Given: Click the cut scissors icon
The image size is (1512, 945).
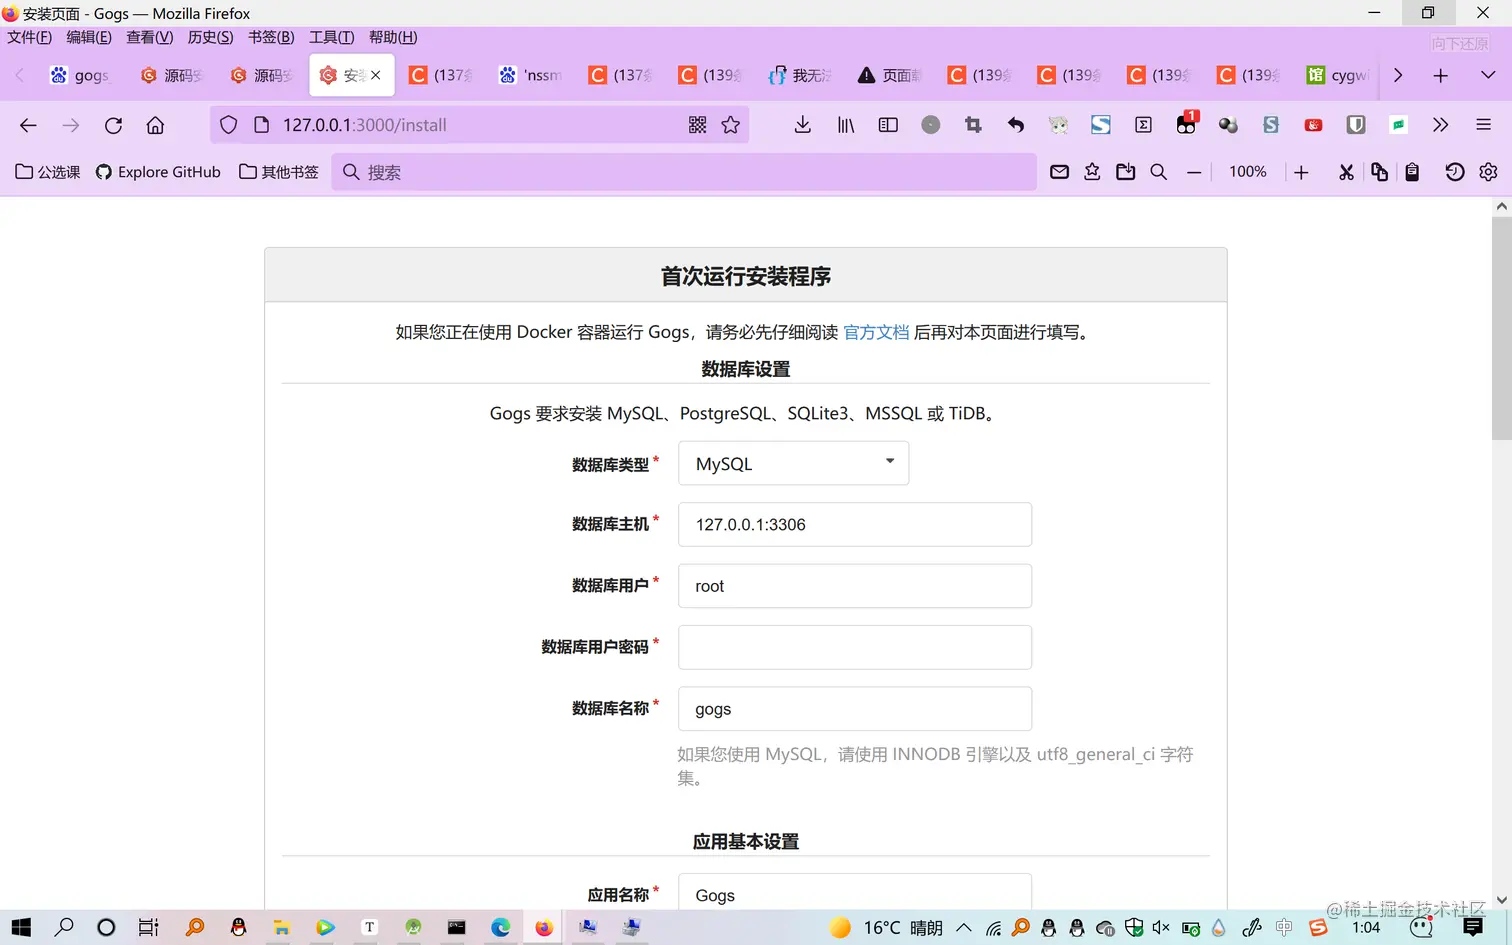Looking at the screenshot, I should (1346, 172).
